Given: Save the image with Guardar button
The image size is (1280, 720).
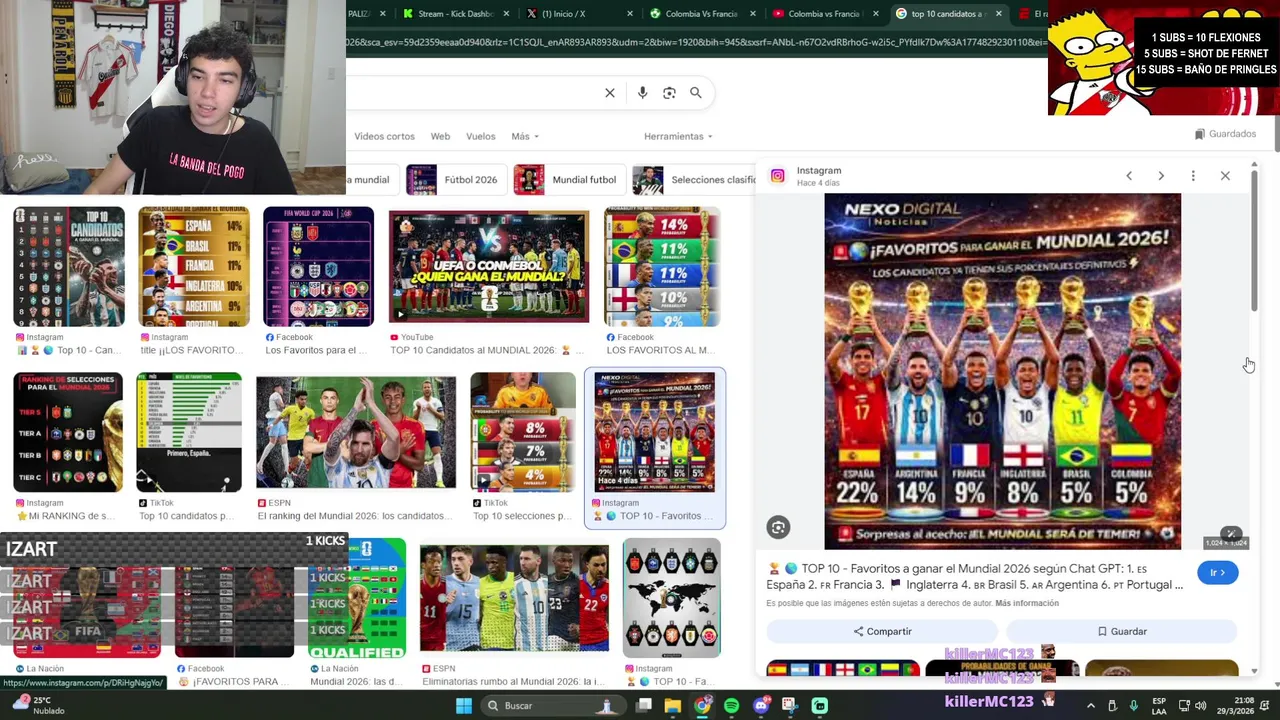Looking at the screenshot, I should pos(1122,631).
